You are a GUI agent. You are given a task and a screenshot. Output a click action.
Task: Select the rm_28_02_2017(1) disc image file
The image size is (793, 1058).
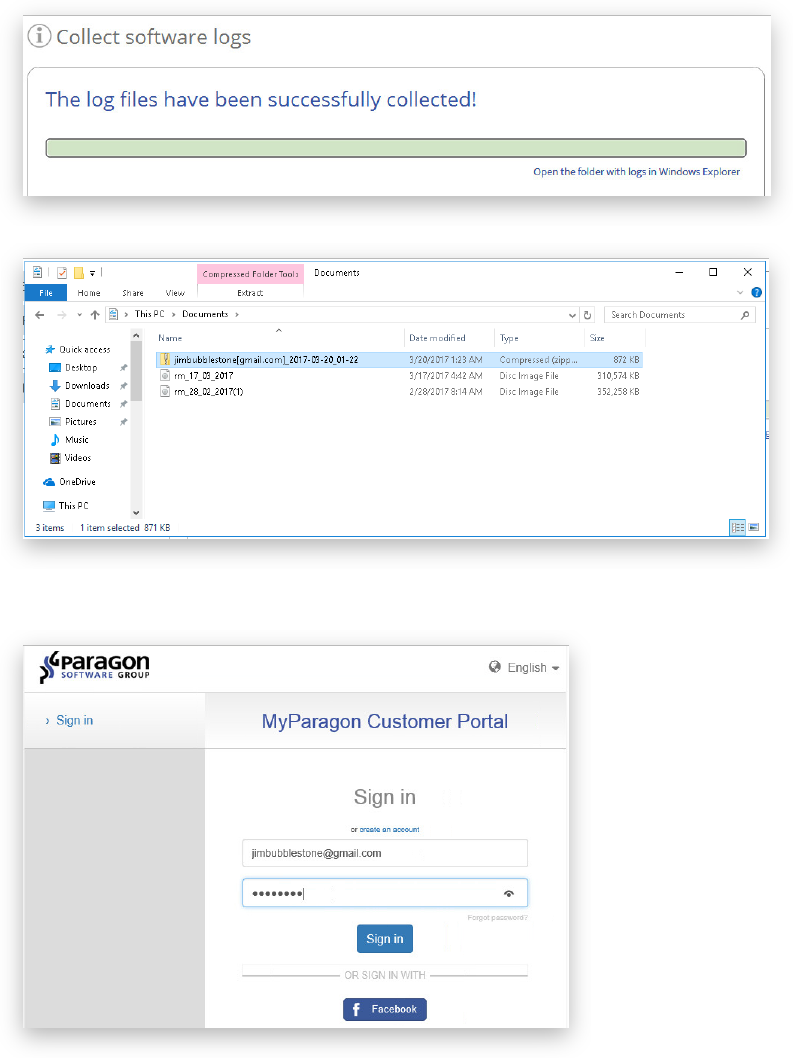pyautogui.click(x=399, y=391)
